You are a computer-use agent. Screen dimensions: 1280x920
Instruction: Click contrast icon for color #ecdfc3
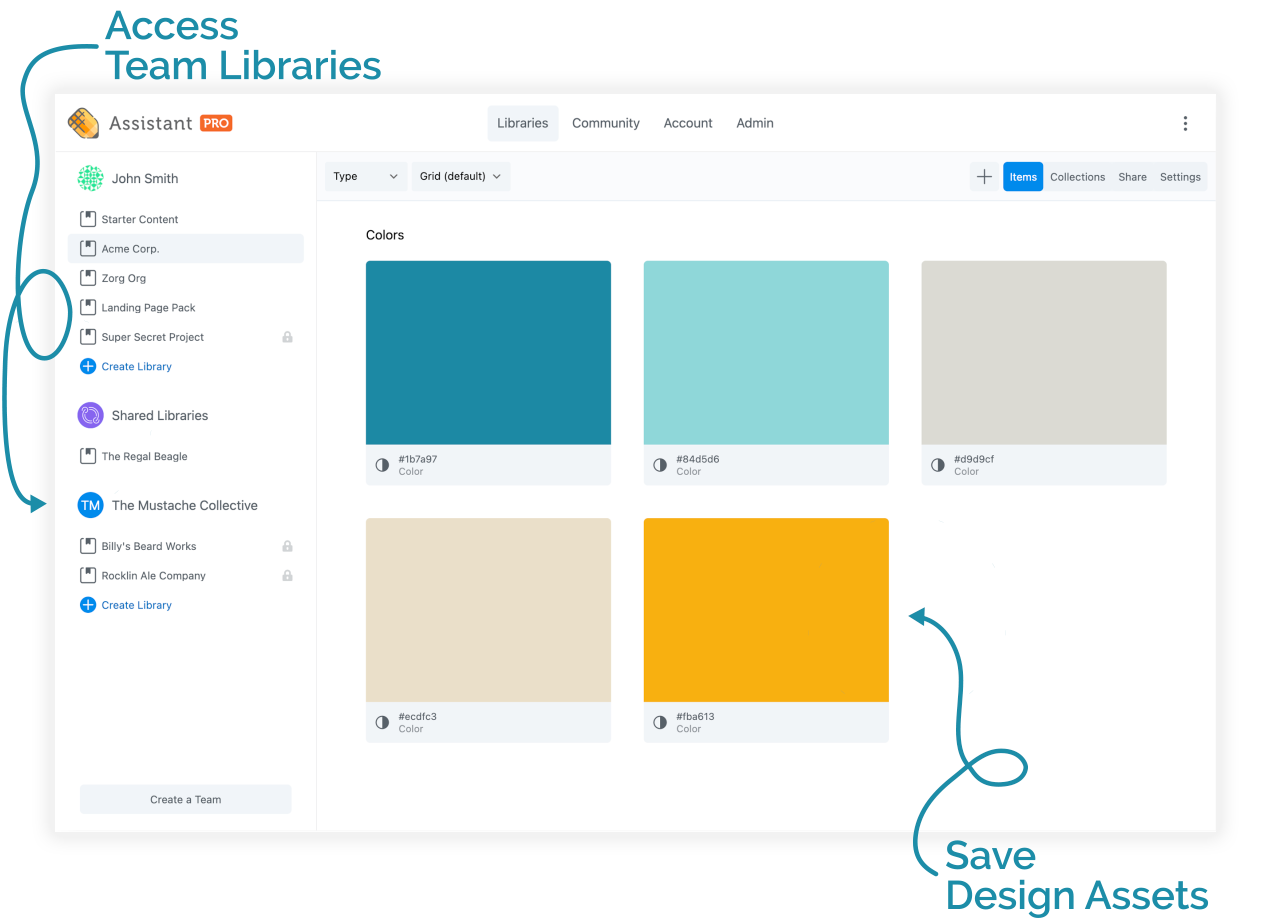coord(382,722)
